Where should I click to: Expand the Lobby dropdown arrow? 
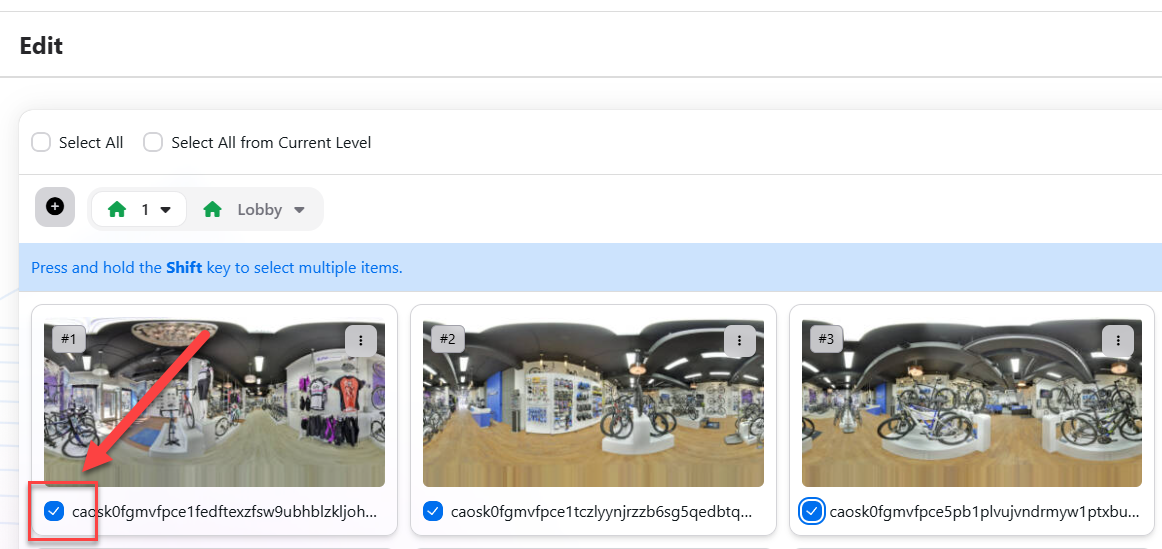(300, 210)
